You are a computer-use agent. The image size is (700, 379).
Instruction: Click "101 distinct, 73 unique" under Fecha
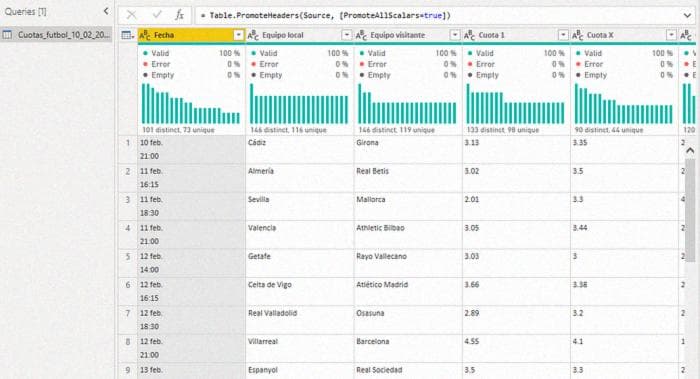pos(178,130)
